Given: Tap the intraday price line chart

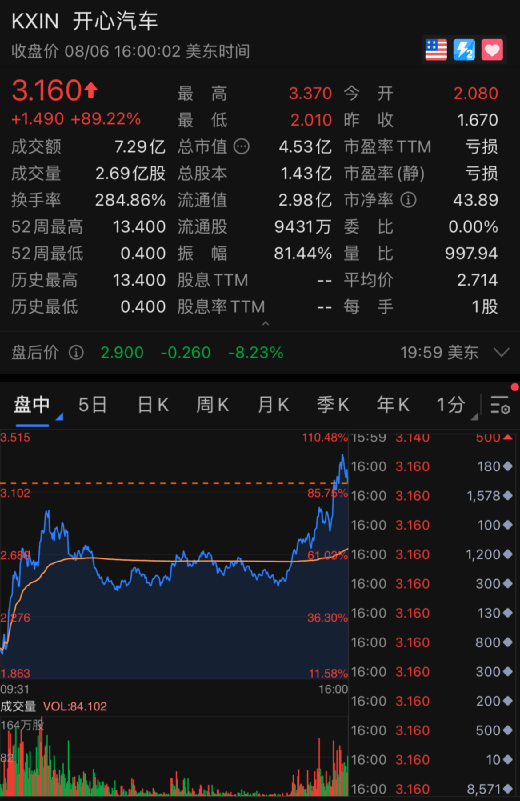Looking at the screenshot, I should (x=174, y=555).
